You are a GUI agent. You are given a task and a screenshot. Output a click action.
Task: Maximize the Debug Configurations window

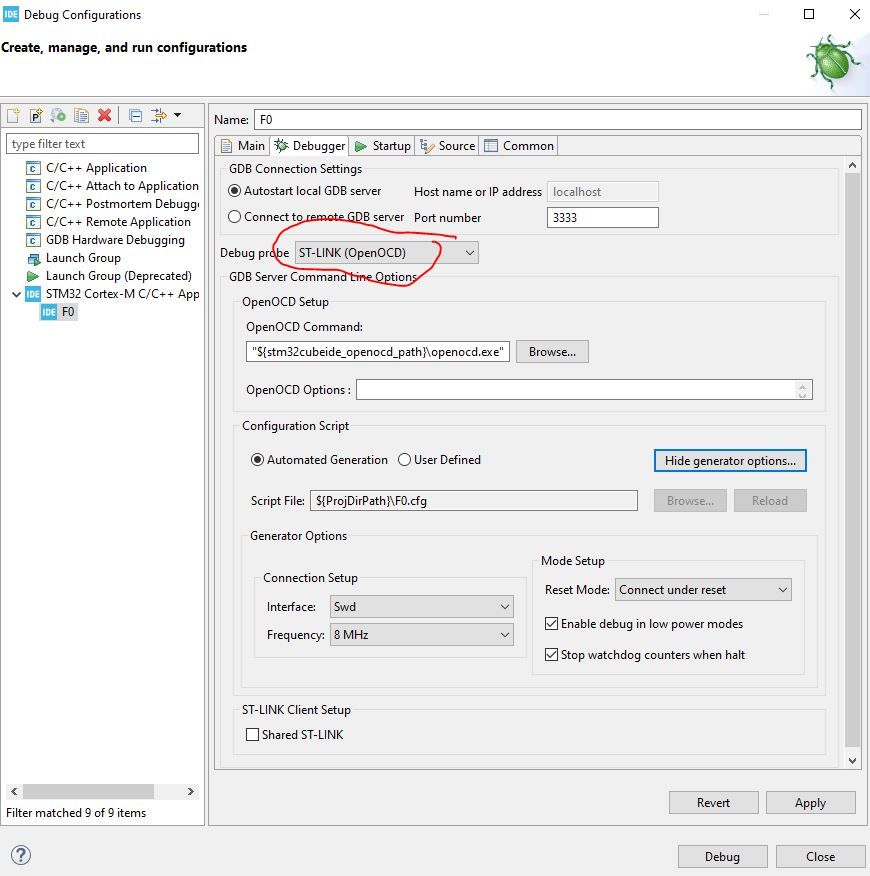[809, 14]
